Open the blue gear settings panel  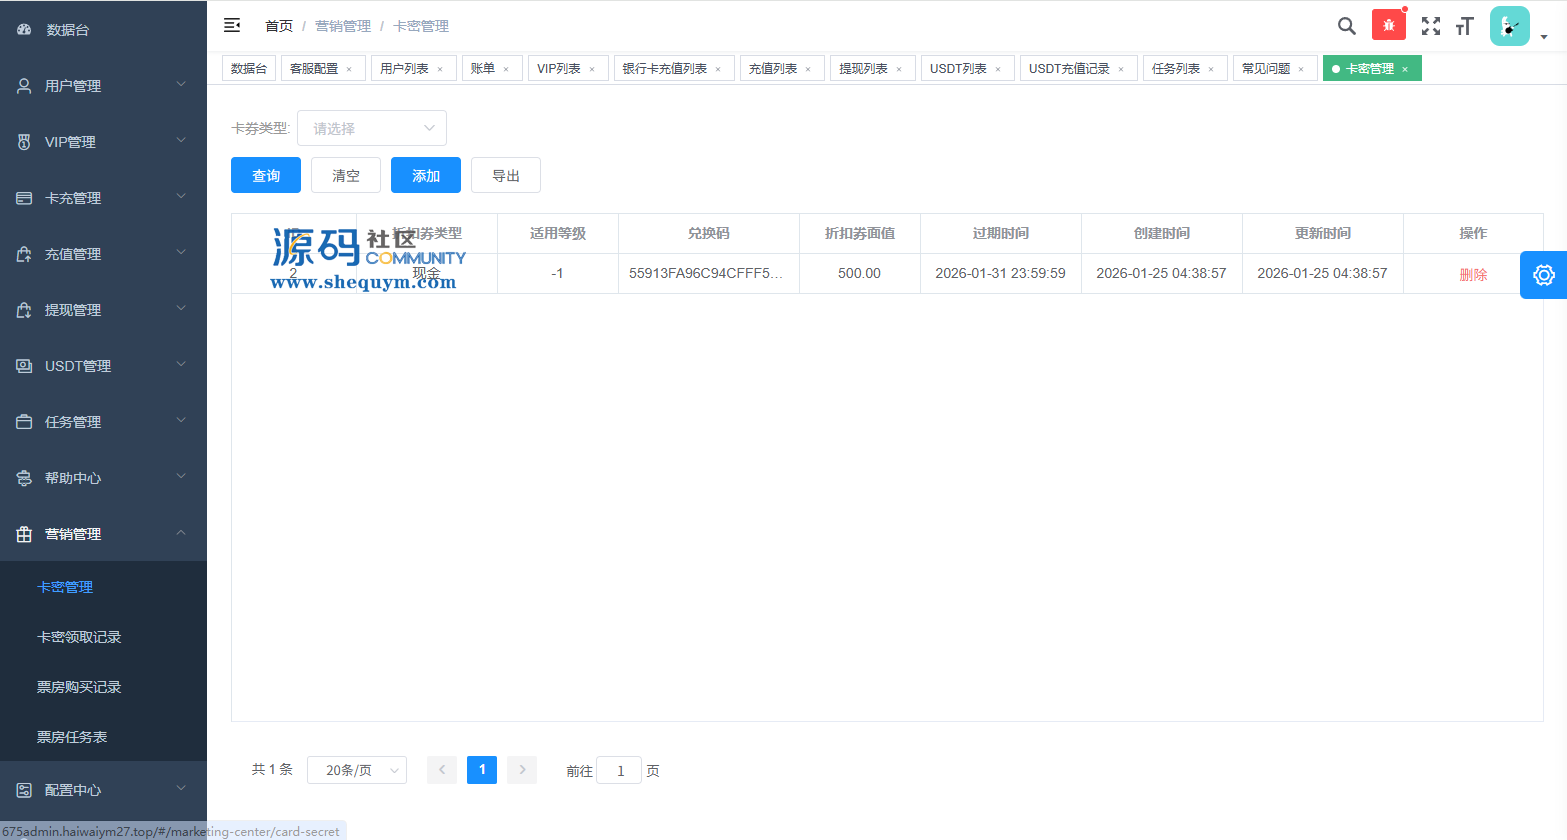tap(1543, 275)
